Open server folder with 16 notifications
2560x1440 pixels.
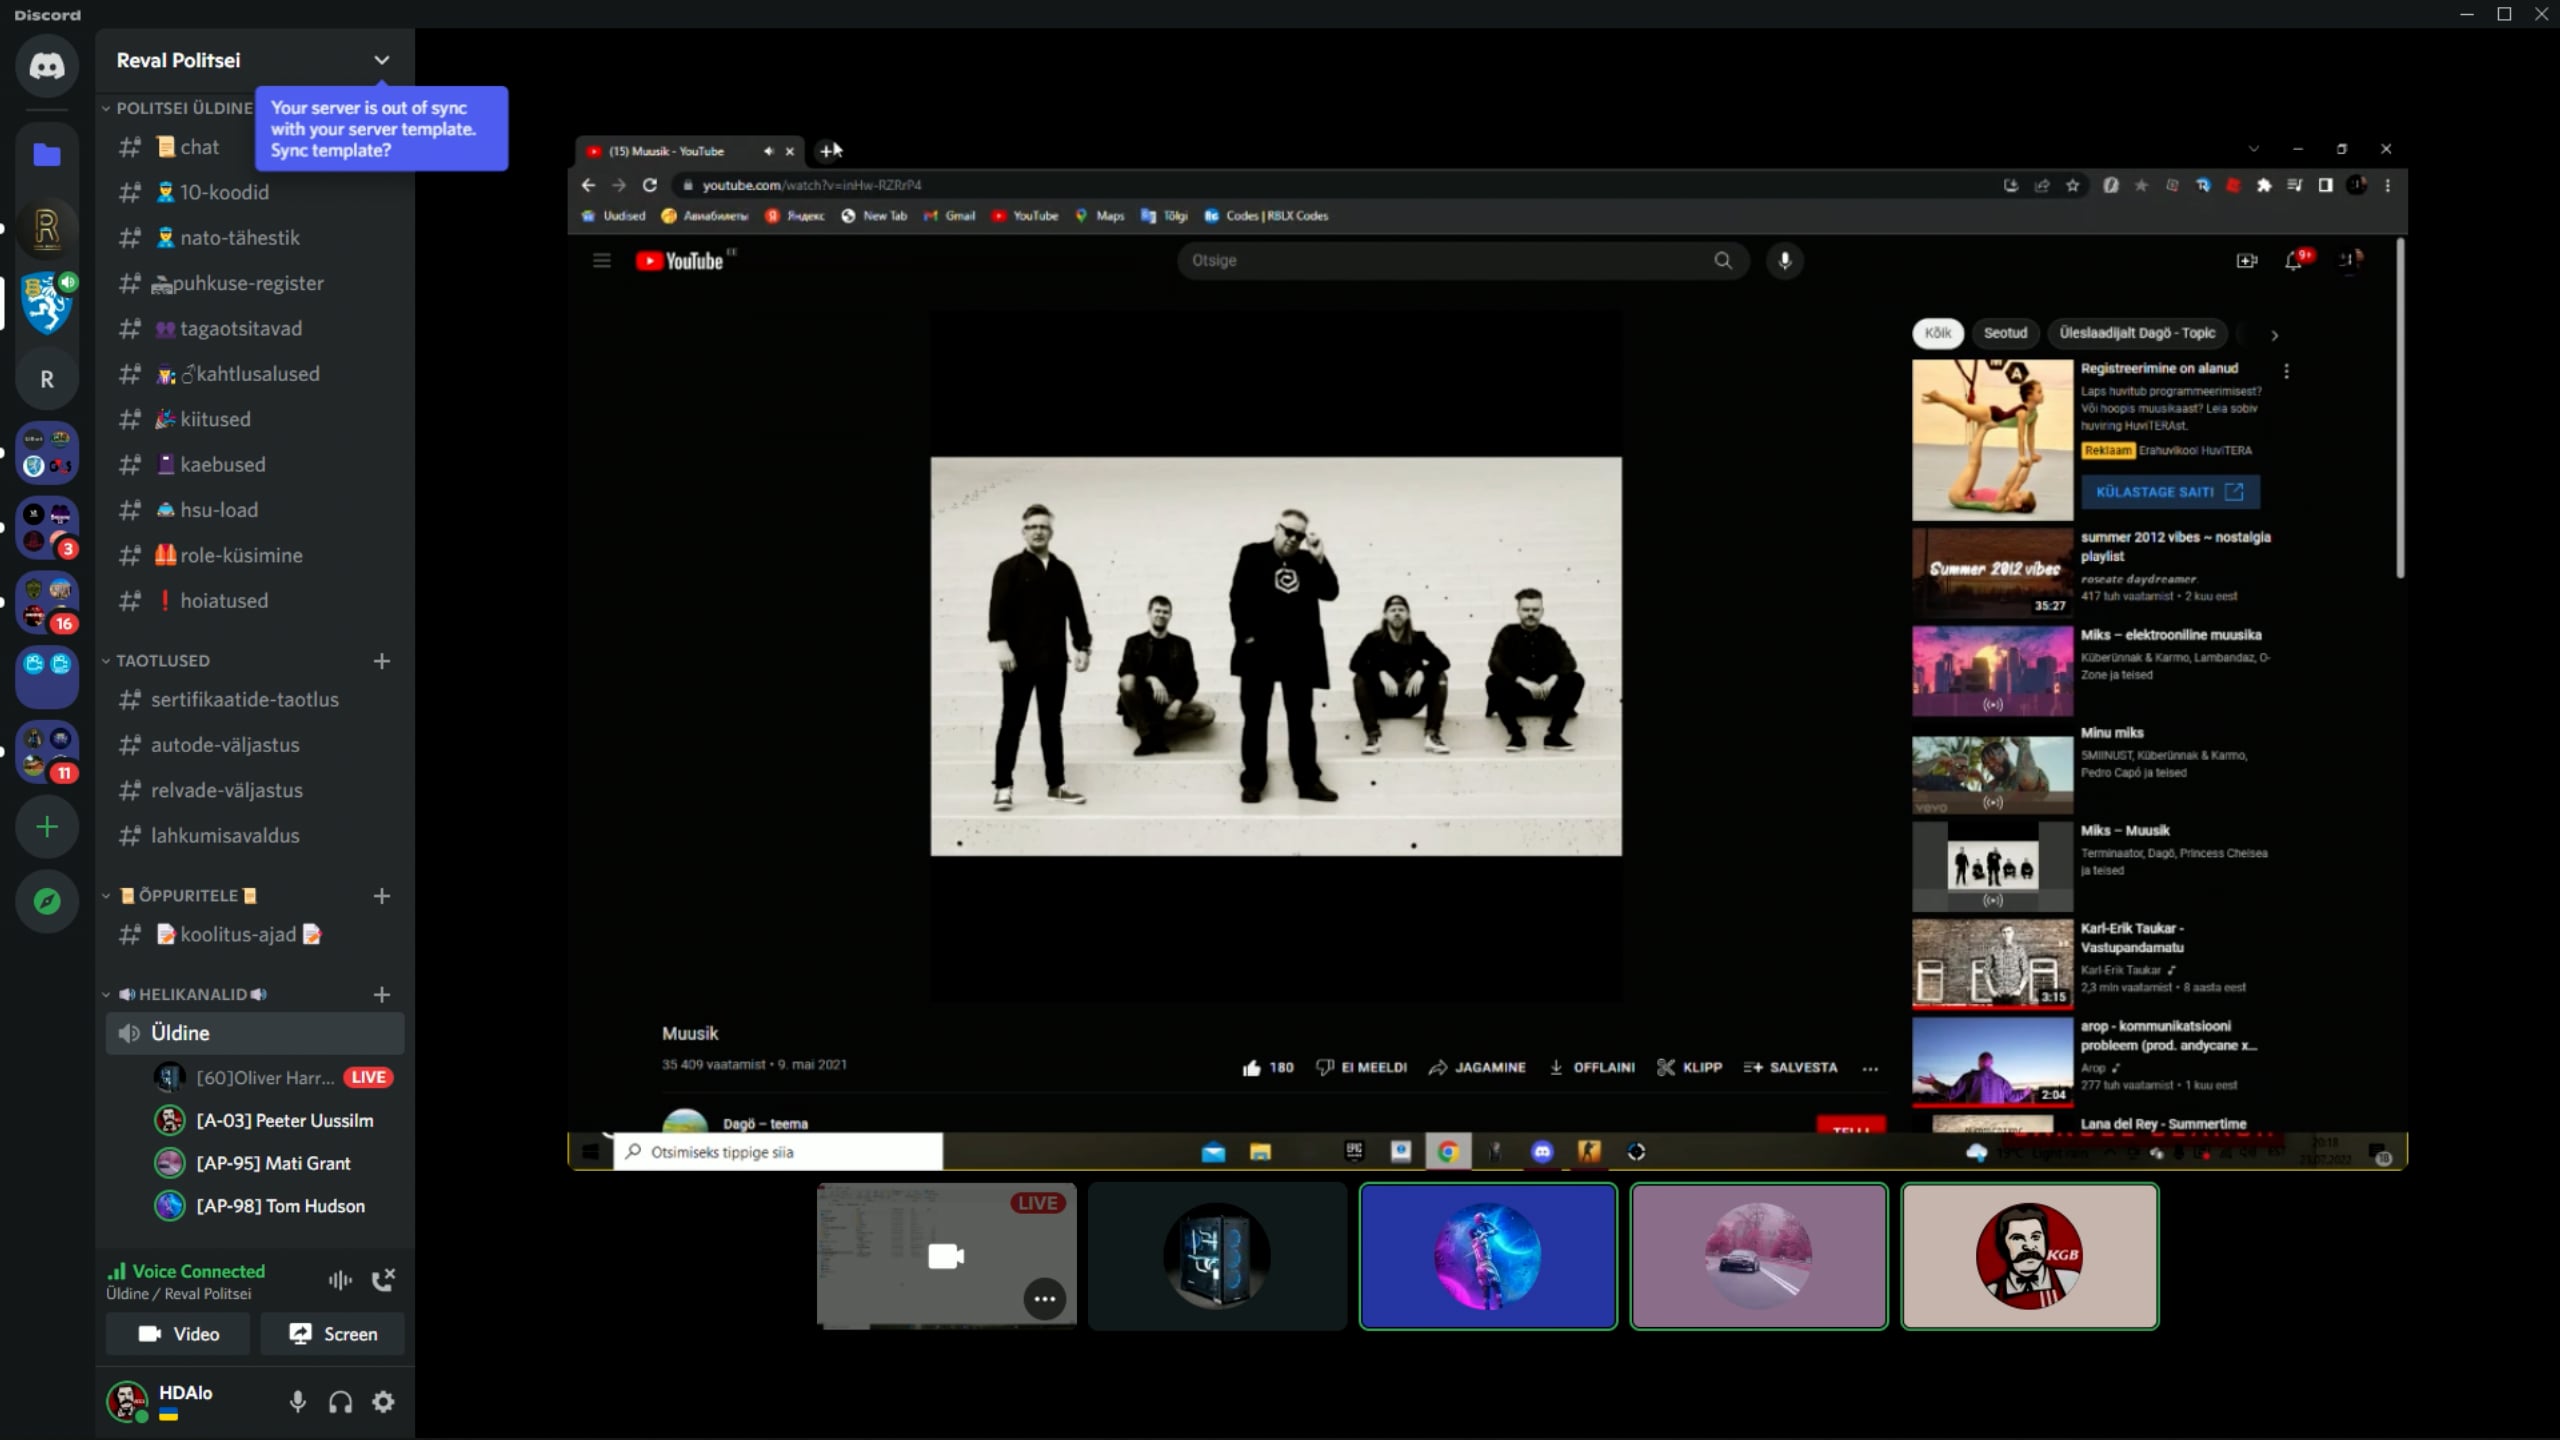click(47, 603)
